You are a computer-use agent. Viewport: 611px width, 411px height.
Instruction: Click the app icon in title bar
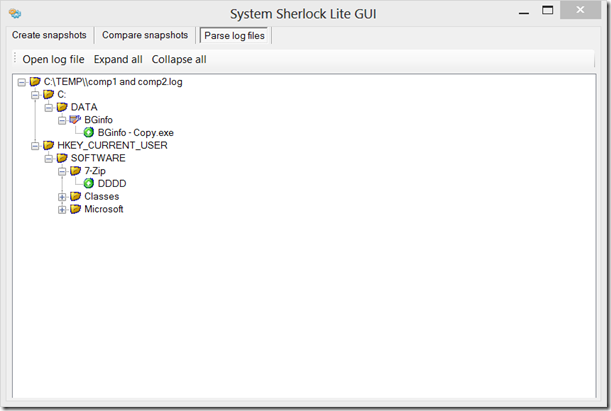[x=13, y=14]
